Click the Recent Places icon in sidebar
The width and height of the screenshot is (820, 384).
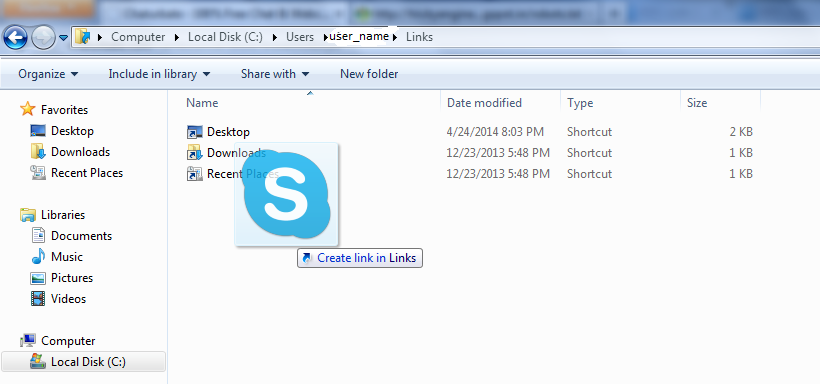tap(38, 173)
